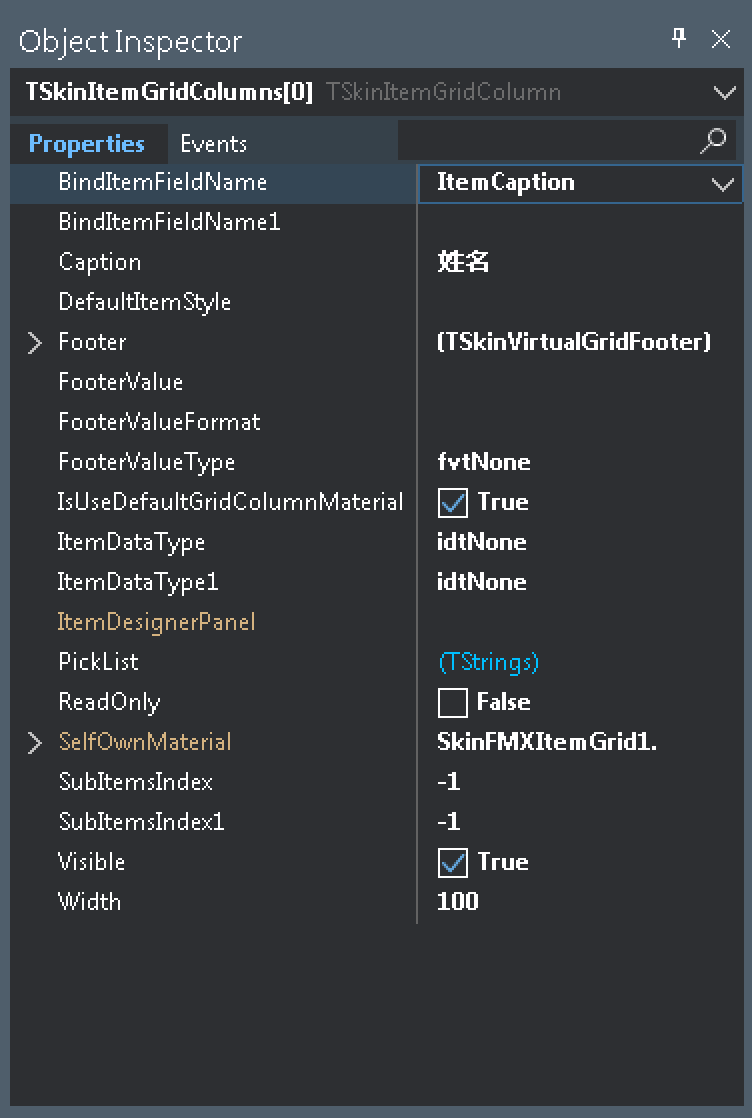Close the Object Inspector panel

pos(721,39)
